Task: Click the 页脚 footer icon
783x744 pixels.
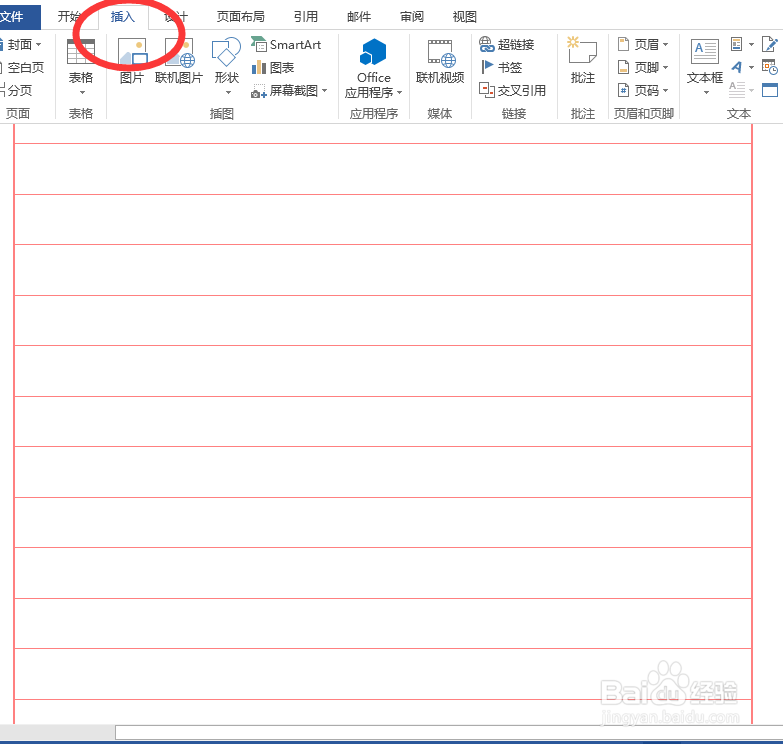Action: (623, 67)
